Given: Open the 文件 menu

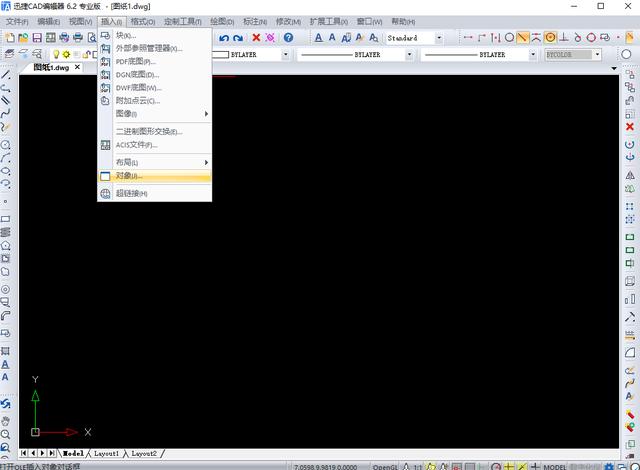Looking at the screenshot, I should [x=17, y=22].
